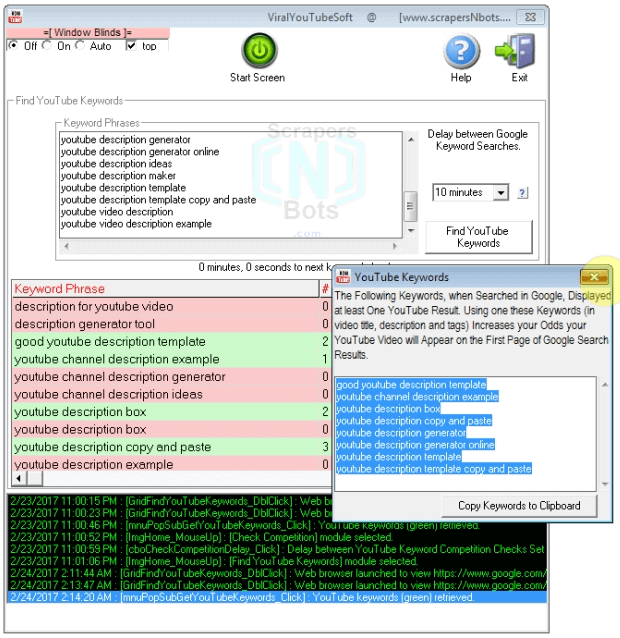The height and width of the screenshot is (638, 620).
Task: Select log line at 11:01:06 PM
Action: coord(277,561)
